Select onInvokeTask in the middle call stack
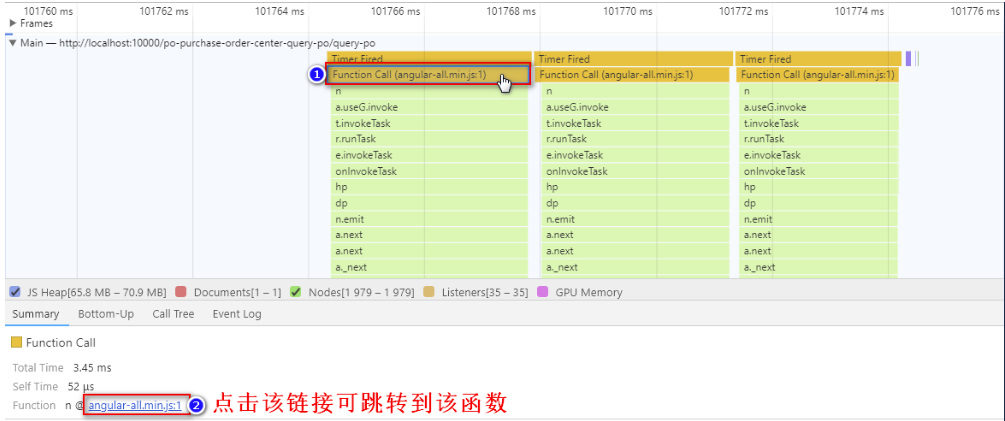Image resolution: width=1005 pixels, height=421 pixels. click(635, 171)
